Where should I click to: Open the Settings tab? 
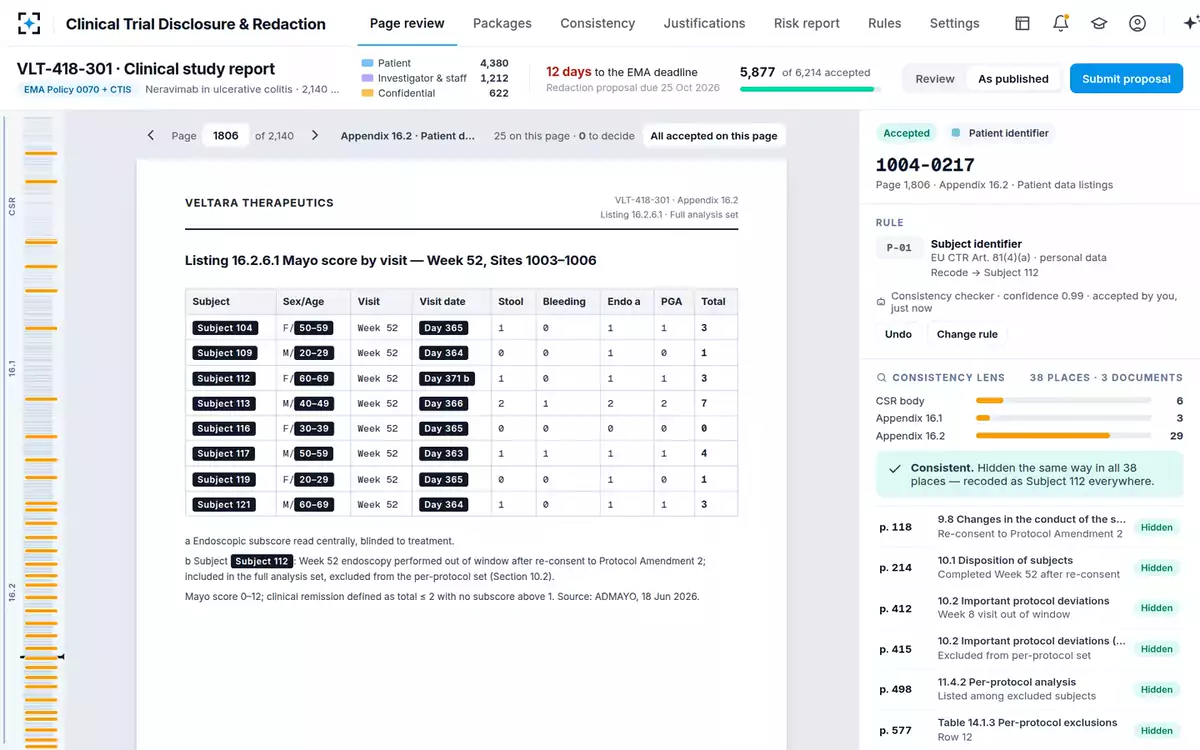tap(954, 23)
